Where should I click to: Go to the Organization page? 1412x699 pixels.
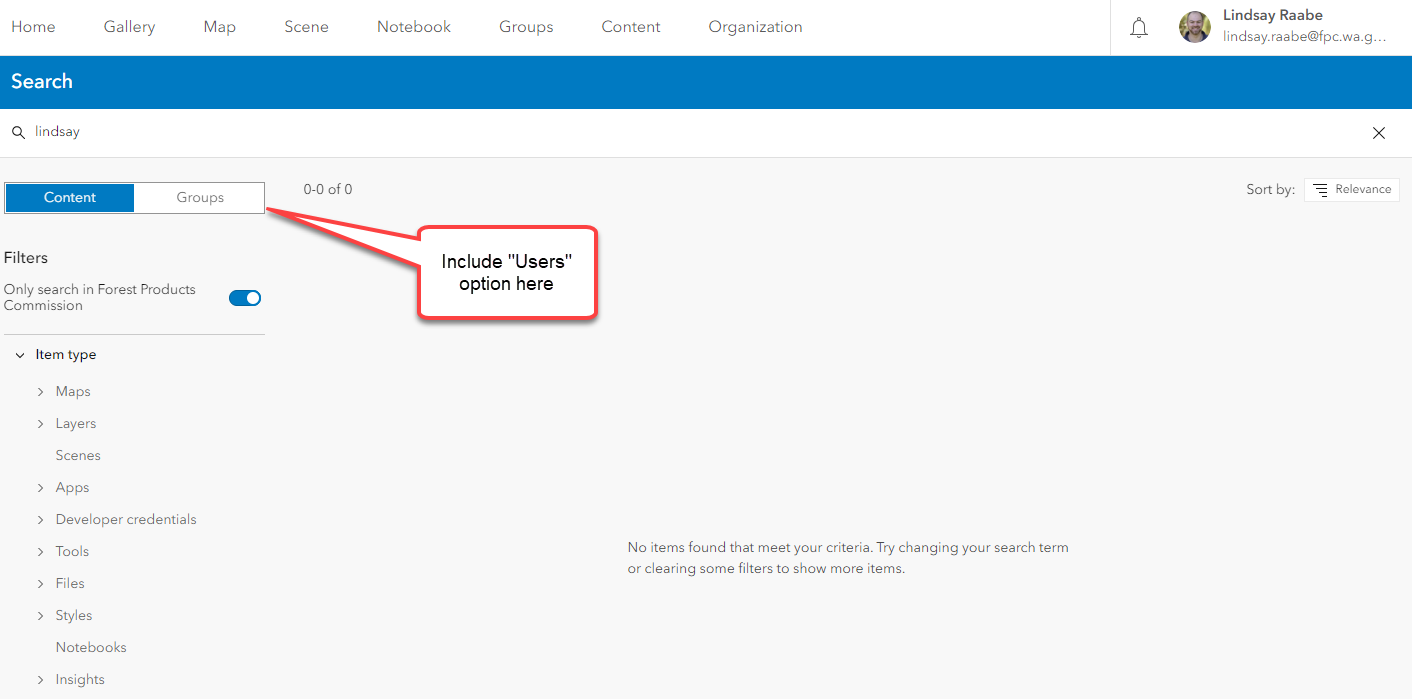click(755, 27)
